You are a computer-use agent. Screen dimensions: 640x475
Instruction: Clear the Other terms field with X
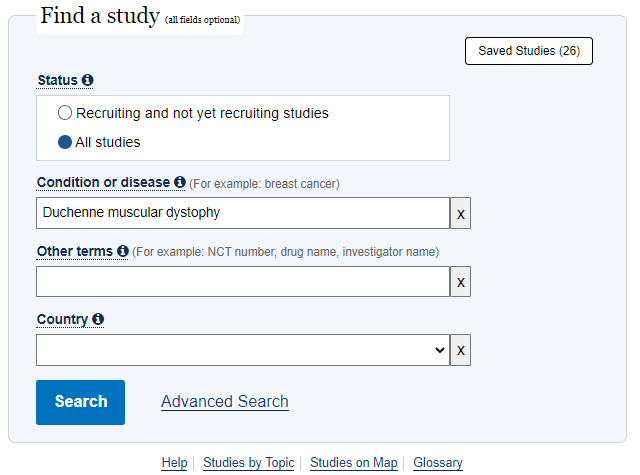coord(461,282)
